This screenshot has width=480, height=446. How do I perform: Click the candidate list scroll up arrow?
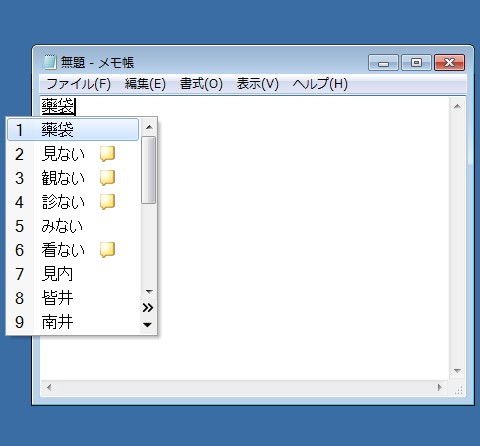coord(149,127)
